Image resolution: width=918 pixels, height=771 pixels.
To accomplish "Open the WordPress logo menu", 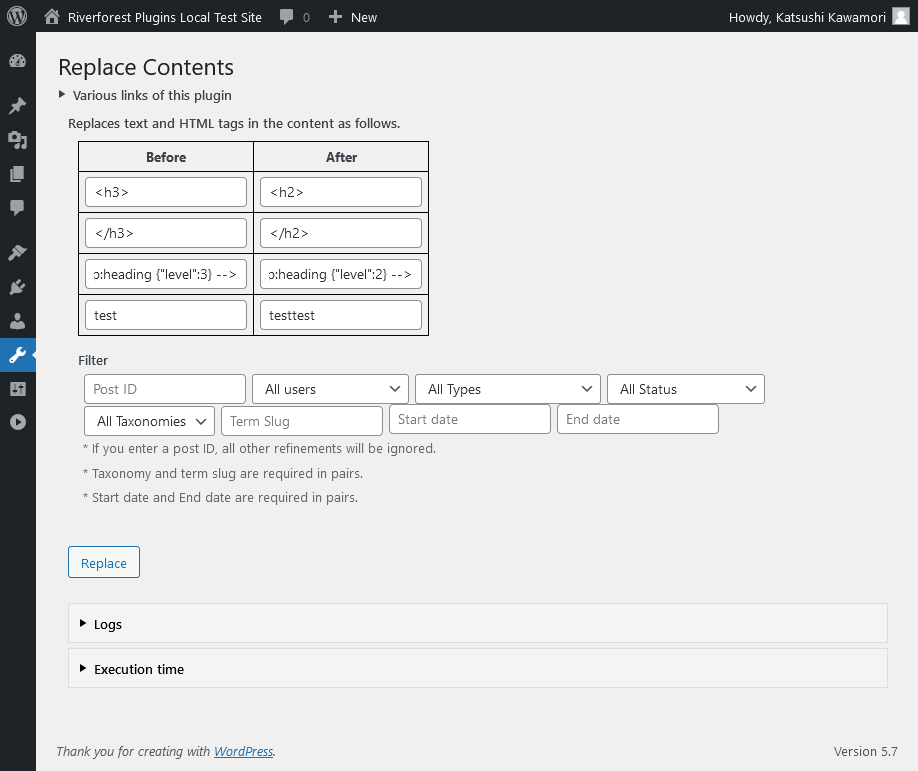I will (x=17, y=16).
